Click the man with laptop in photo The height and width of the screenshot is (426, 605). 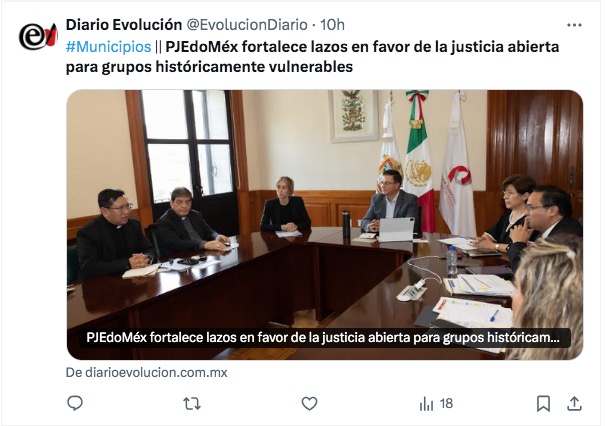click(390, 203)
